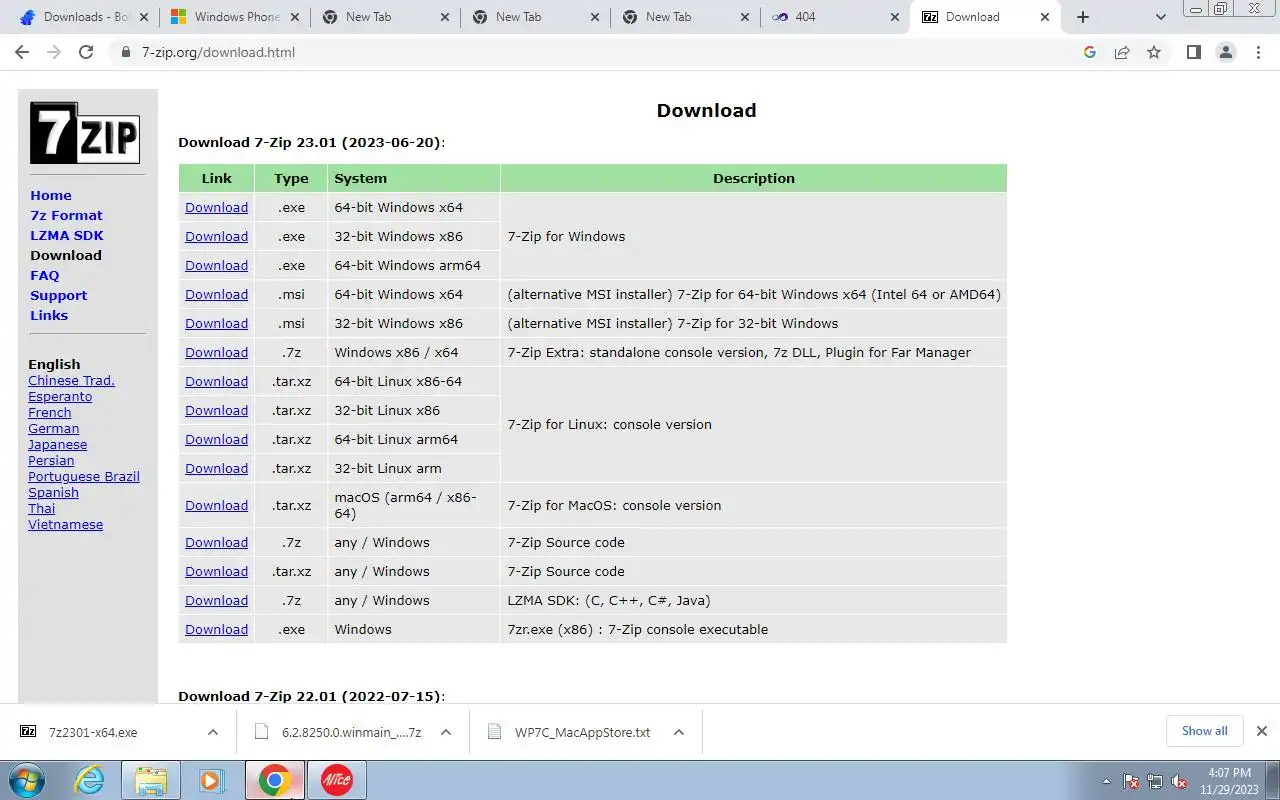Launch Internet Explorer from taskbar
Image resolution: width=1280 pixels, height=800 pixels.
pos(90,780)
